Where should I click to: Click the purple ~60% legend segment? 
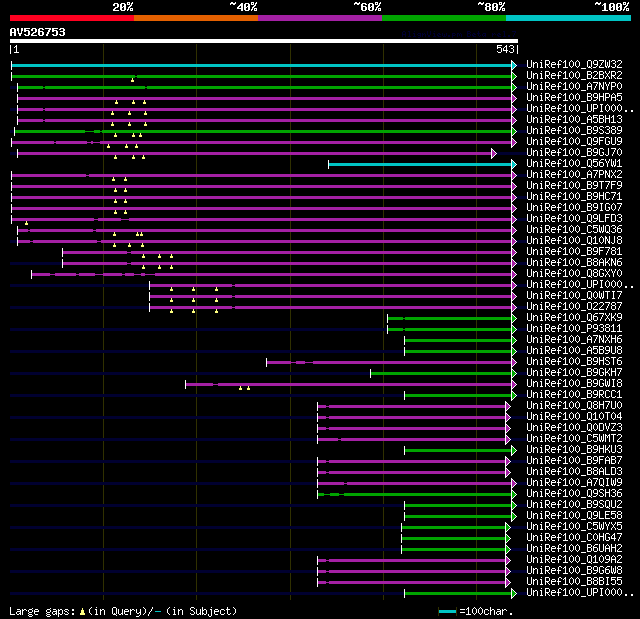pyautogui.click(x=320, y=18)
